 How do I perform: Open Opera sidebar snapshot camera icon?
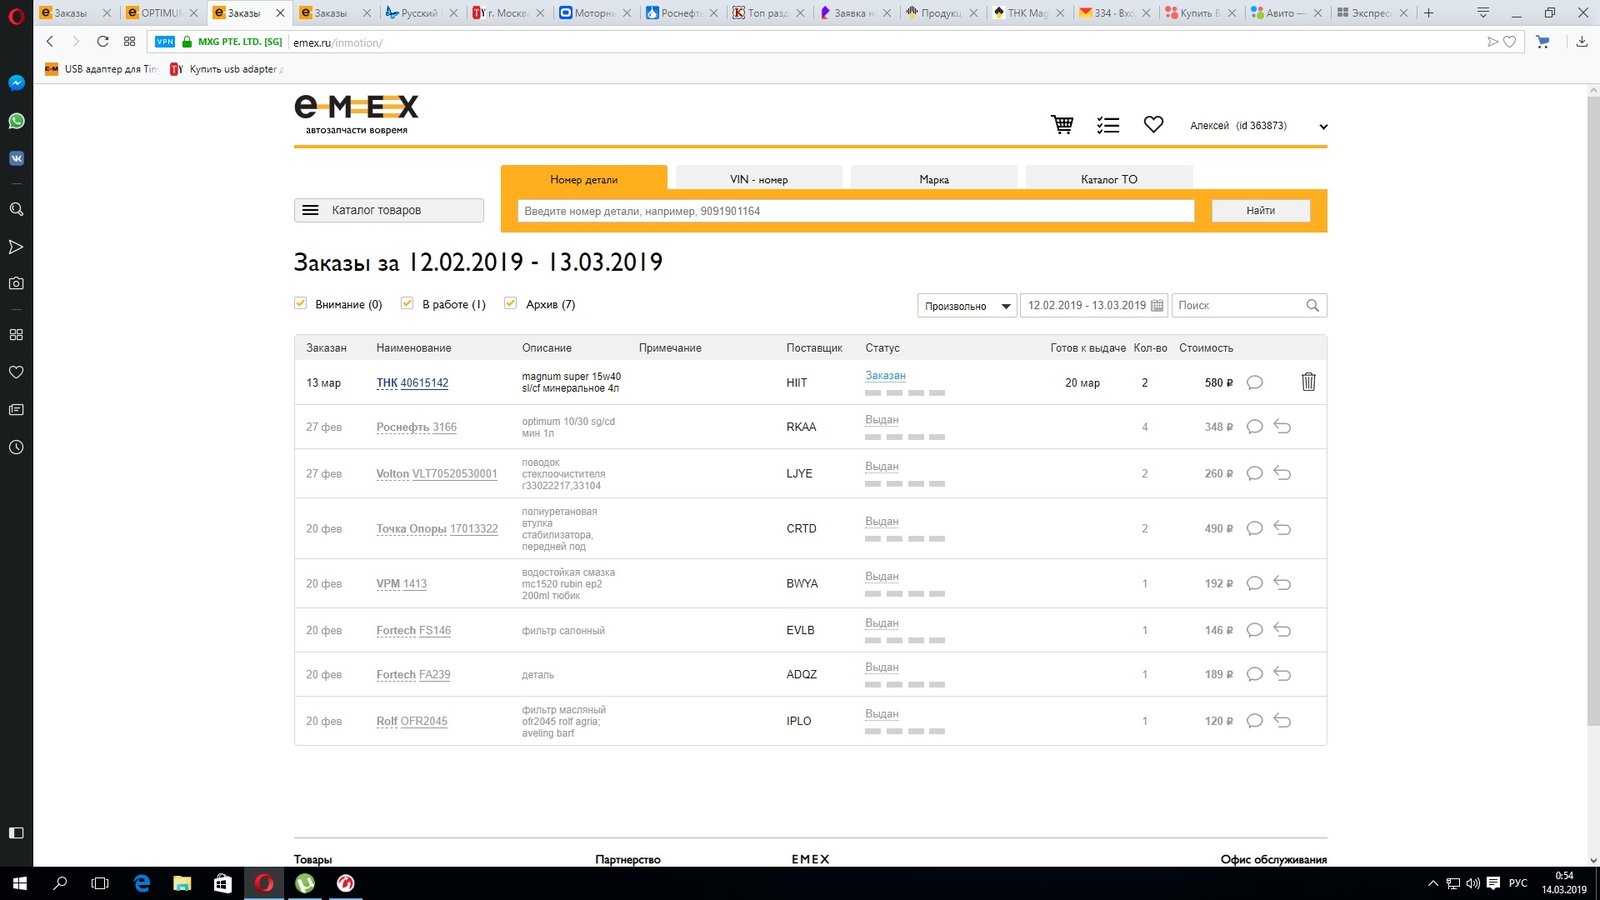click(x=16, y=283)
